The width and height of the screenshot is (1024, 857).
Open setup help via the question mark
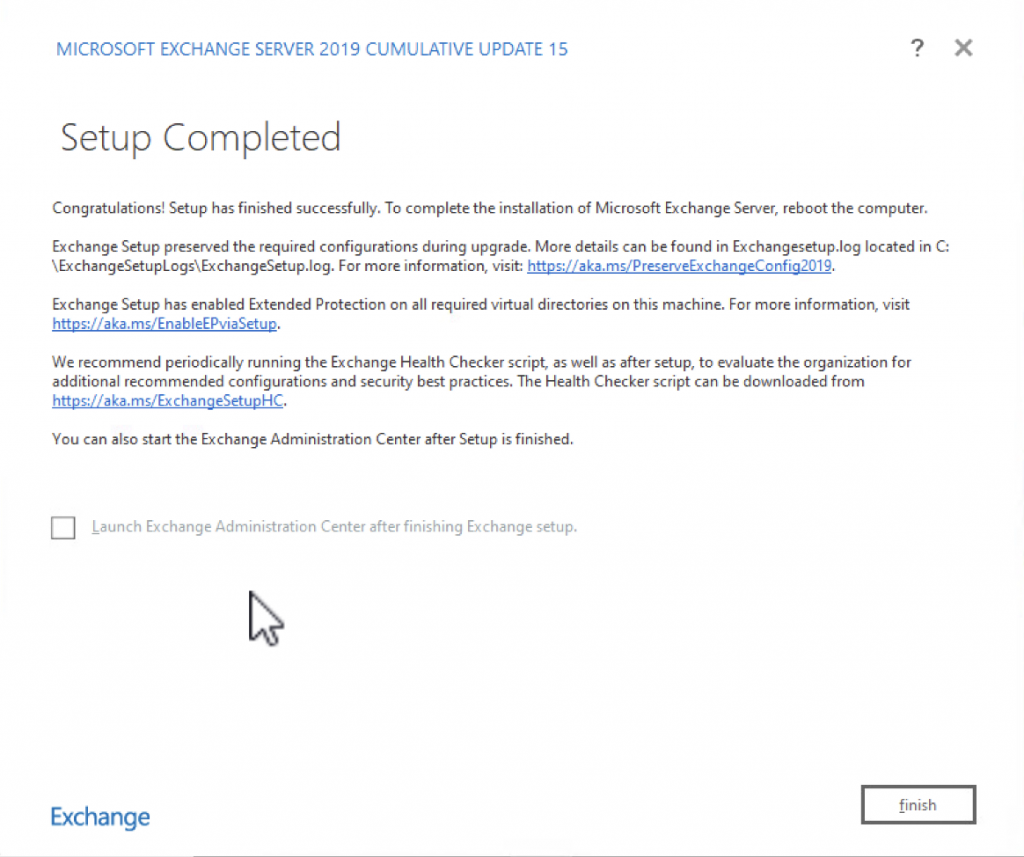pos(917,47)
